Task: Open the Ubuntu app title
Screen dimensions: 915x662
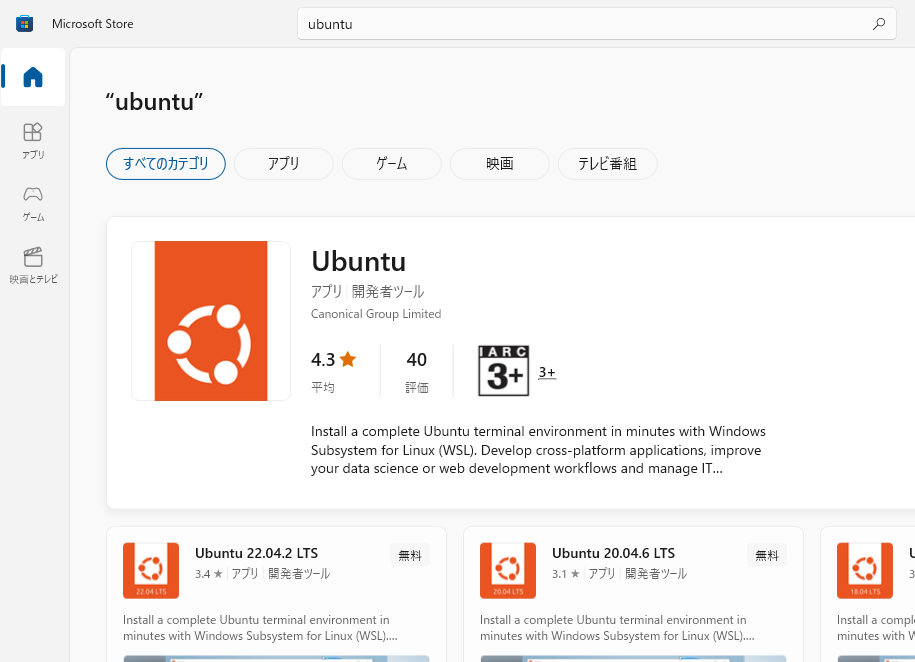Action: [358, 261]
